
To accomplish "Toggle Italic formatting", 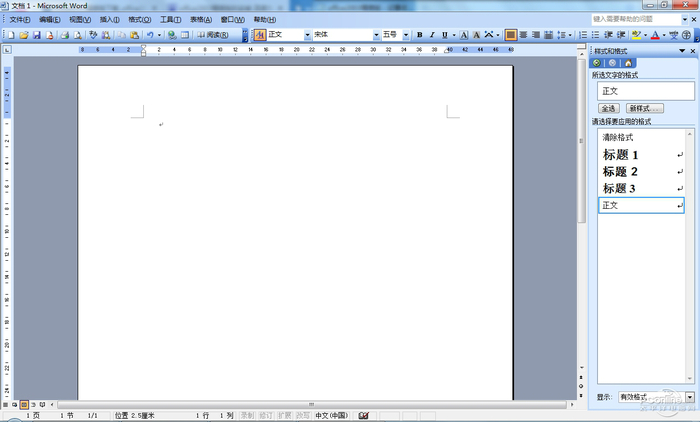I will click(432, 35).
